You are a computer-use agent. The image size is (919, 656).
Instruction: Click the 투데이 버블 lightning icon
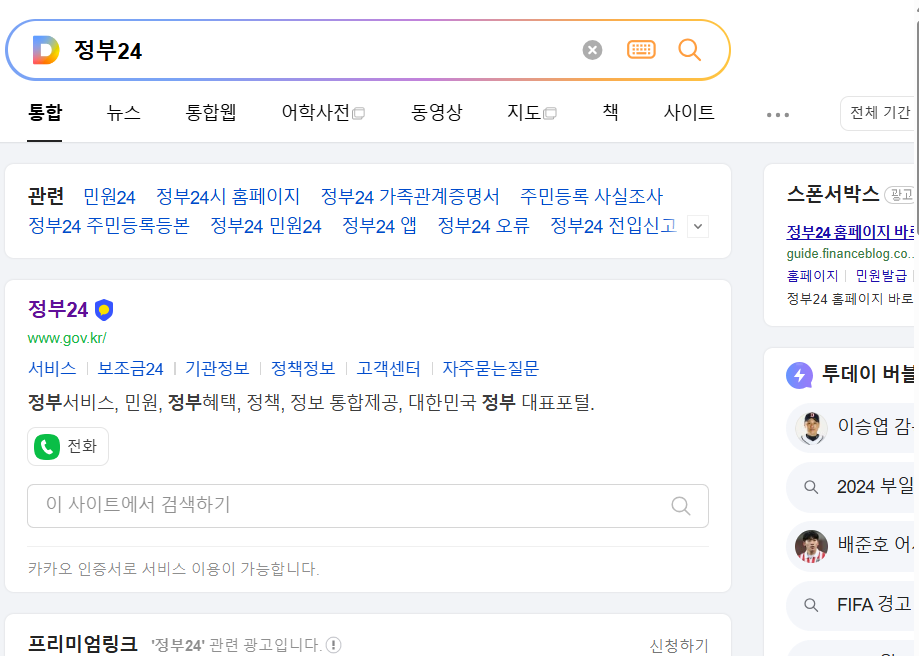pos(798,375)
